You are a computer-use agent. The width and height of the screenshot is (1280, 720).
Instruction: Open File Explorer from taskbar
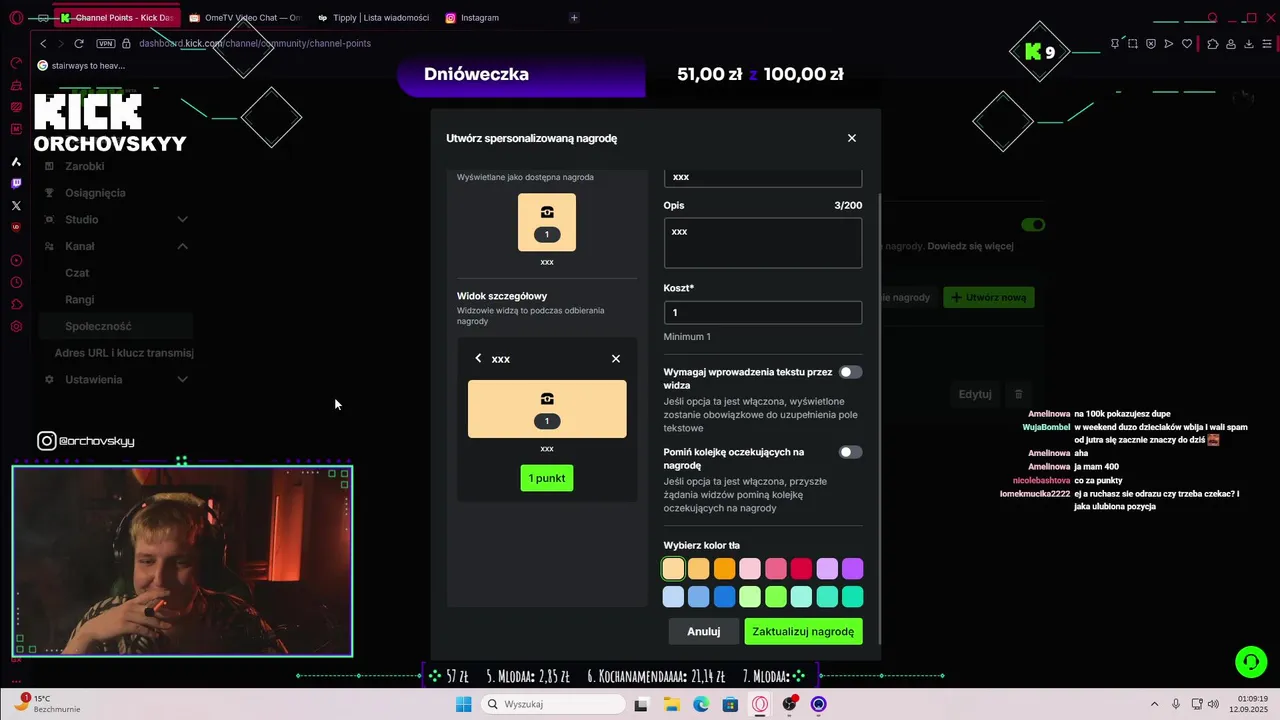[671, 704]
